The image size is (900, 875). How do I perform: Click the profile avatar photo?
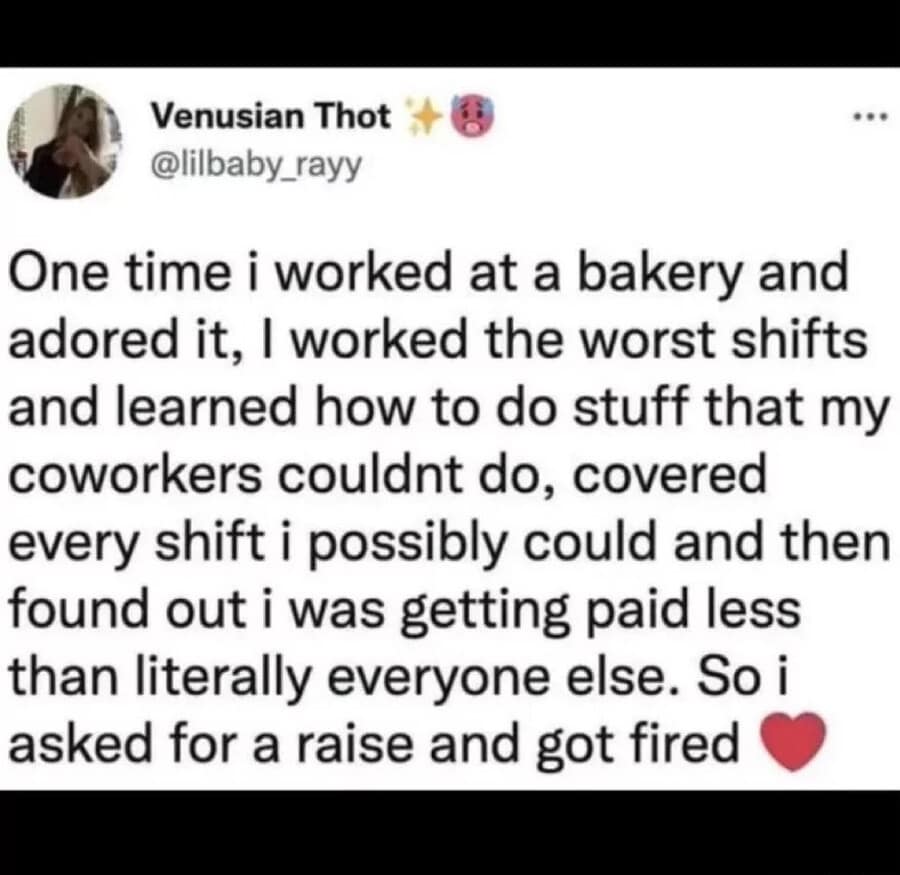coord(65,140)
